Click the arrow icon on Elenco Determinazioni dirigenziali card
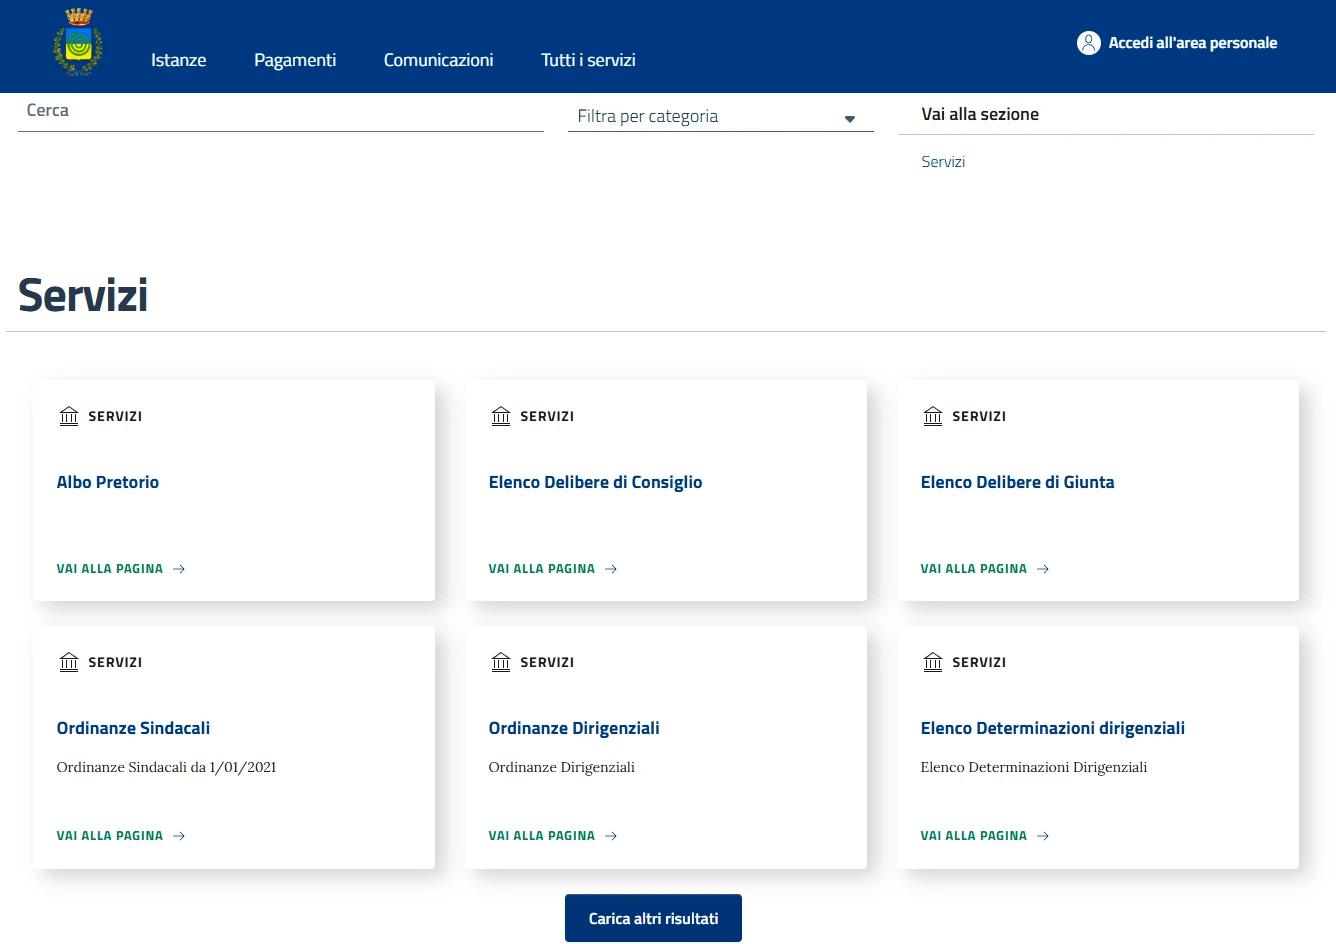This screenshot has width=1336, height=944. click(x=1043, y=836)
